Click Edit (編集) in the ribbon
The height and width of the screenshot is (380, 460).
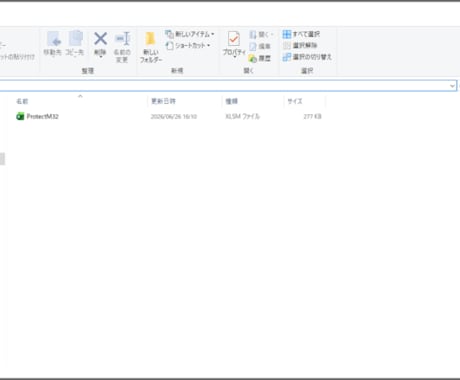point(260,46)
